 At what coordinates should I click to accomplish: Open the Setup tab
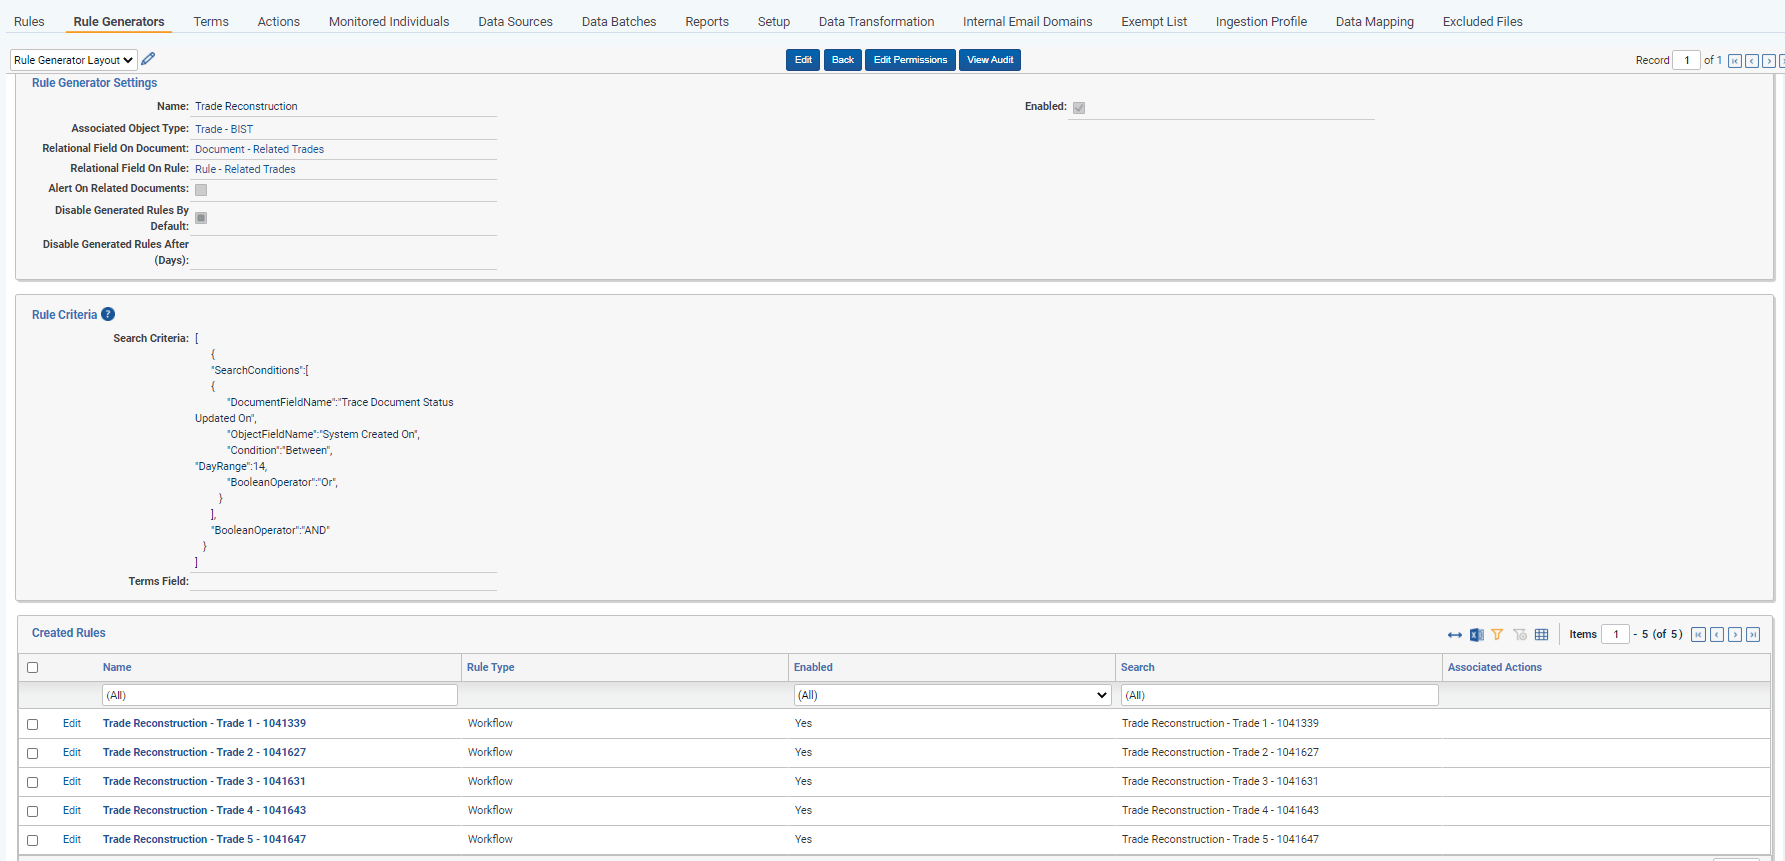(x=774, y=21)
